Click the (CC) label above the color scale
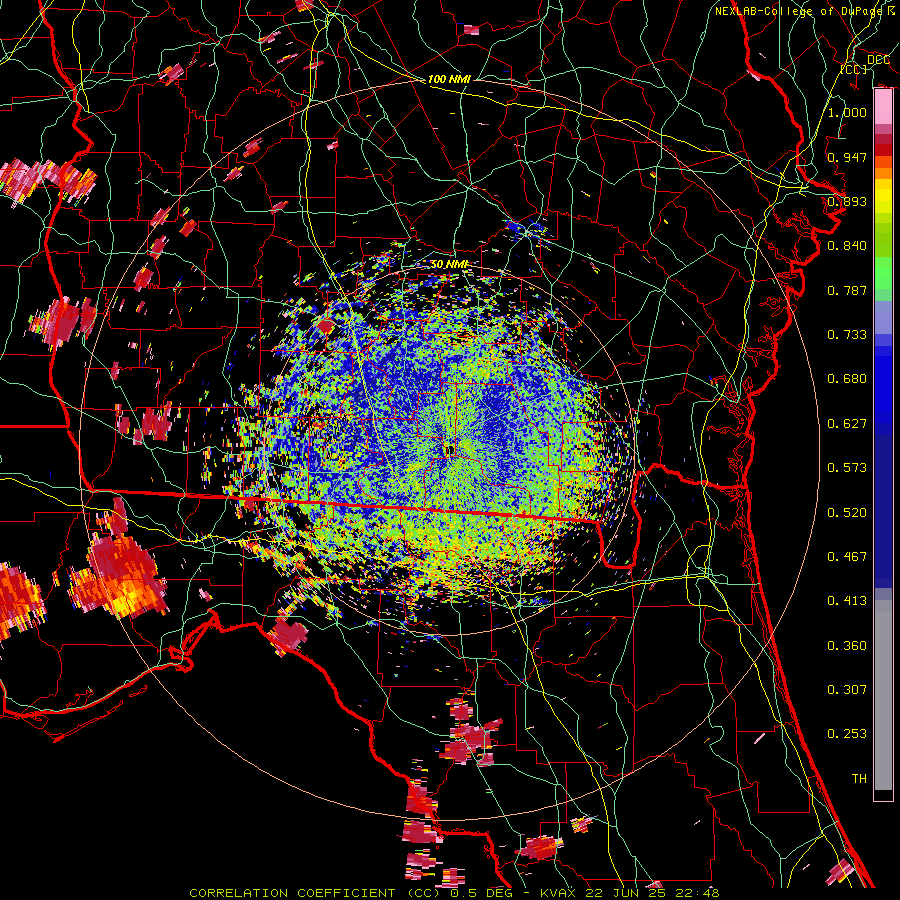 (x=854, y=69)
